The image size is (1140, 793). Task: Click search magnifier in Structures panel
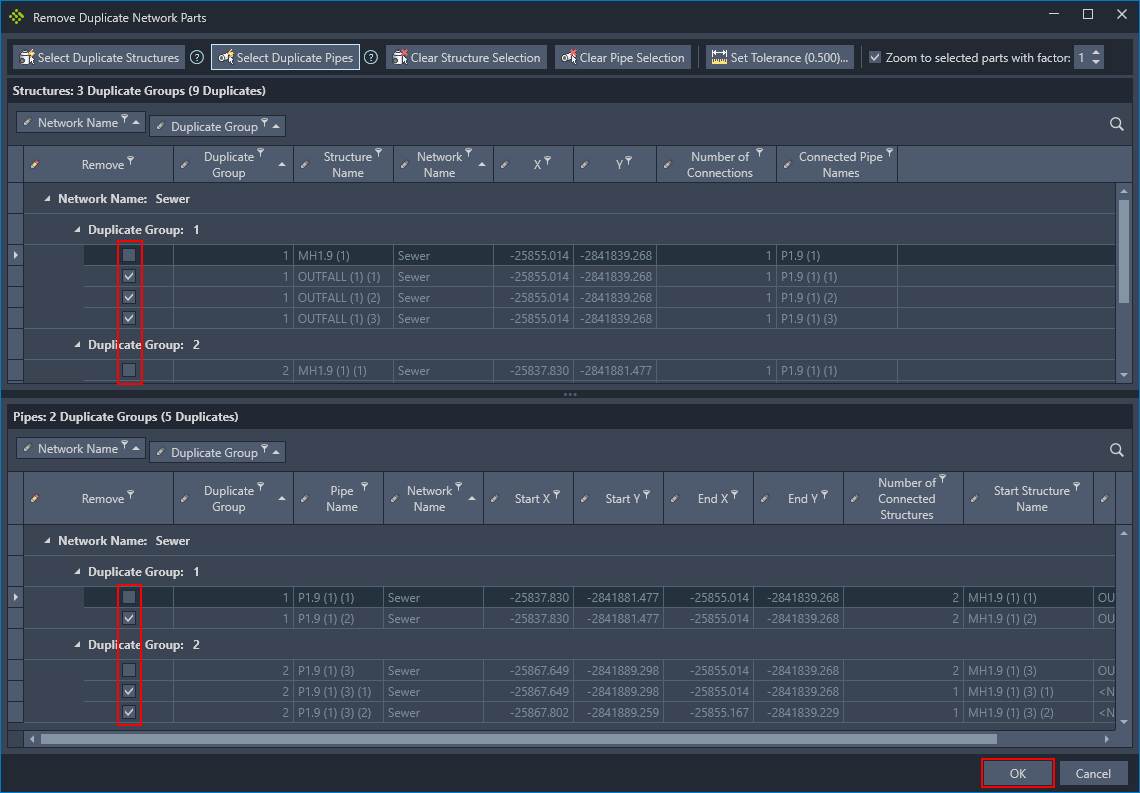point(1117,124)
